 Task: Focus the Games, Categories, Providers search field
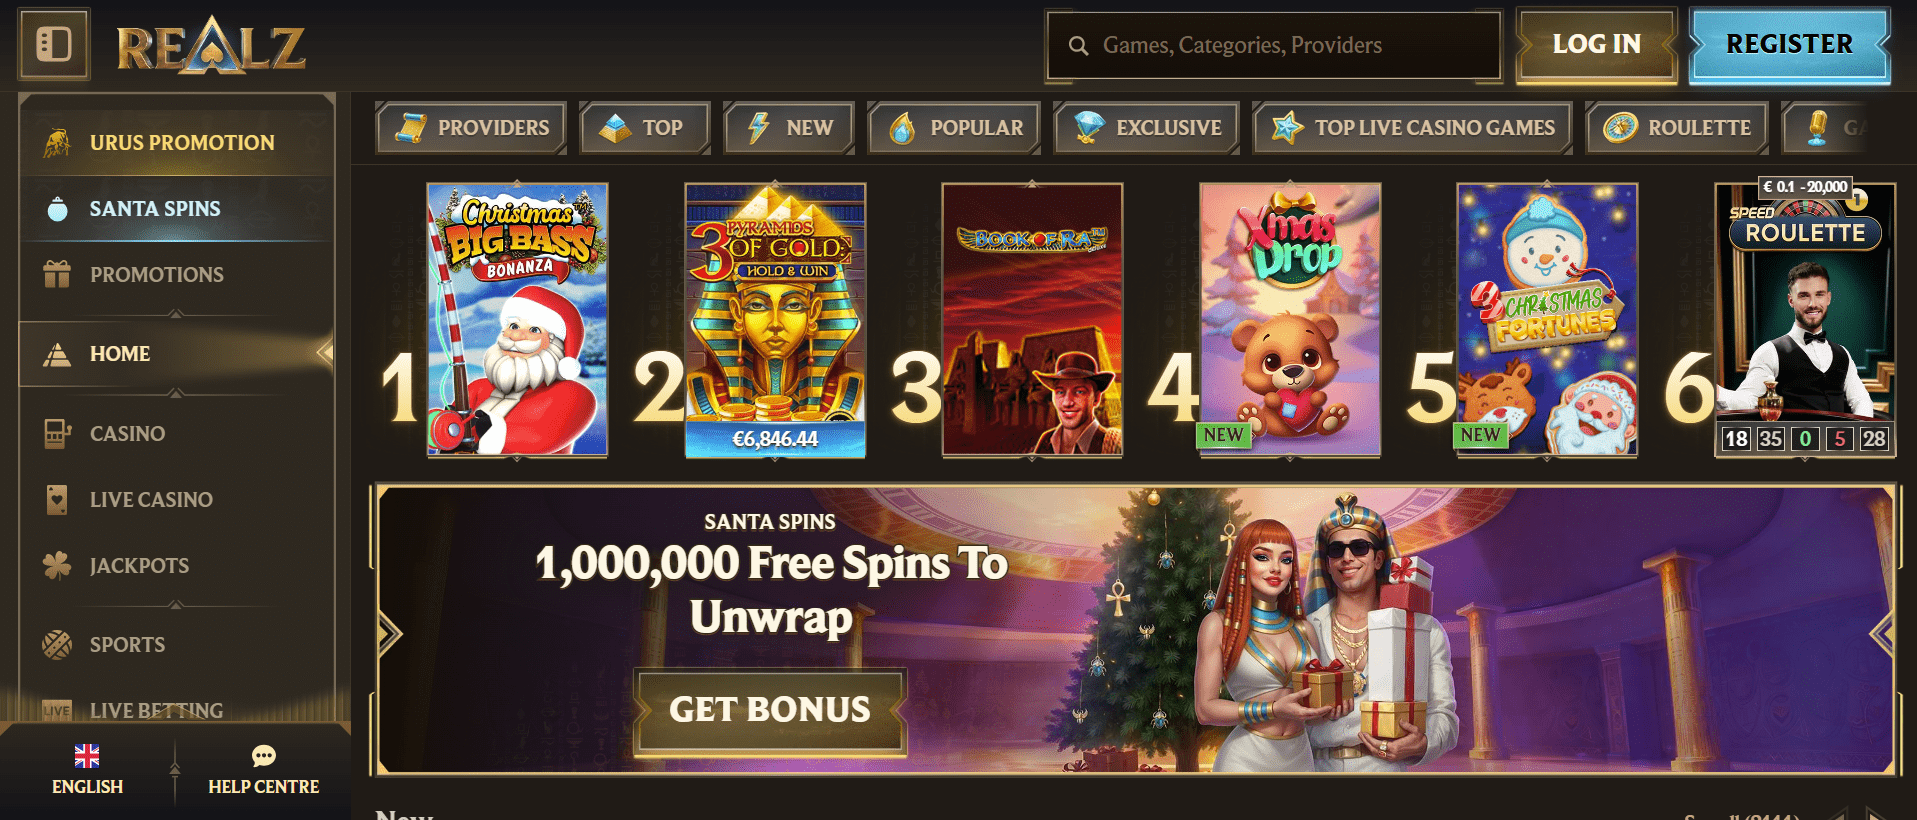point(1273,45)
